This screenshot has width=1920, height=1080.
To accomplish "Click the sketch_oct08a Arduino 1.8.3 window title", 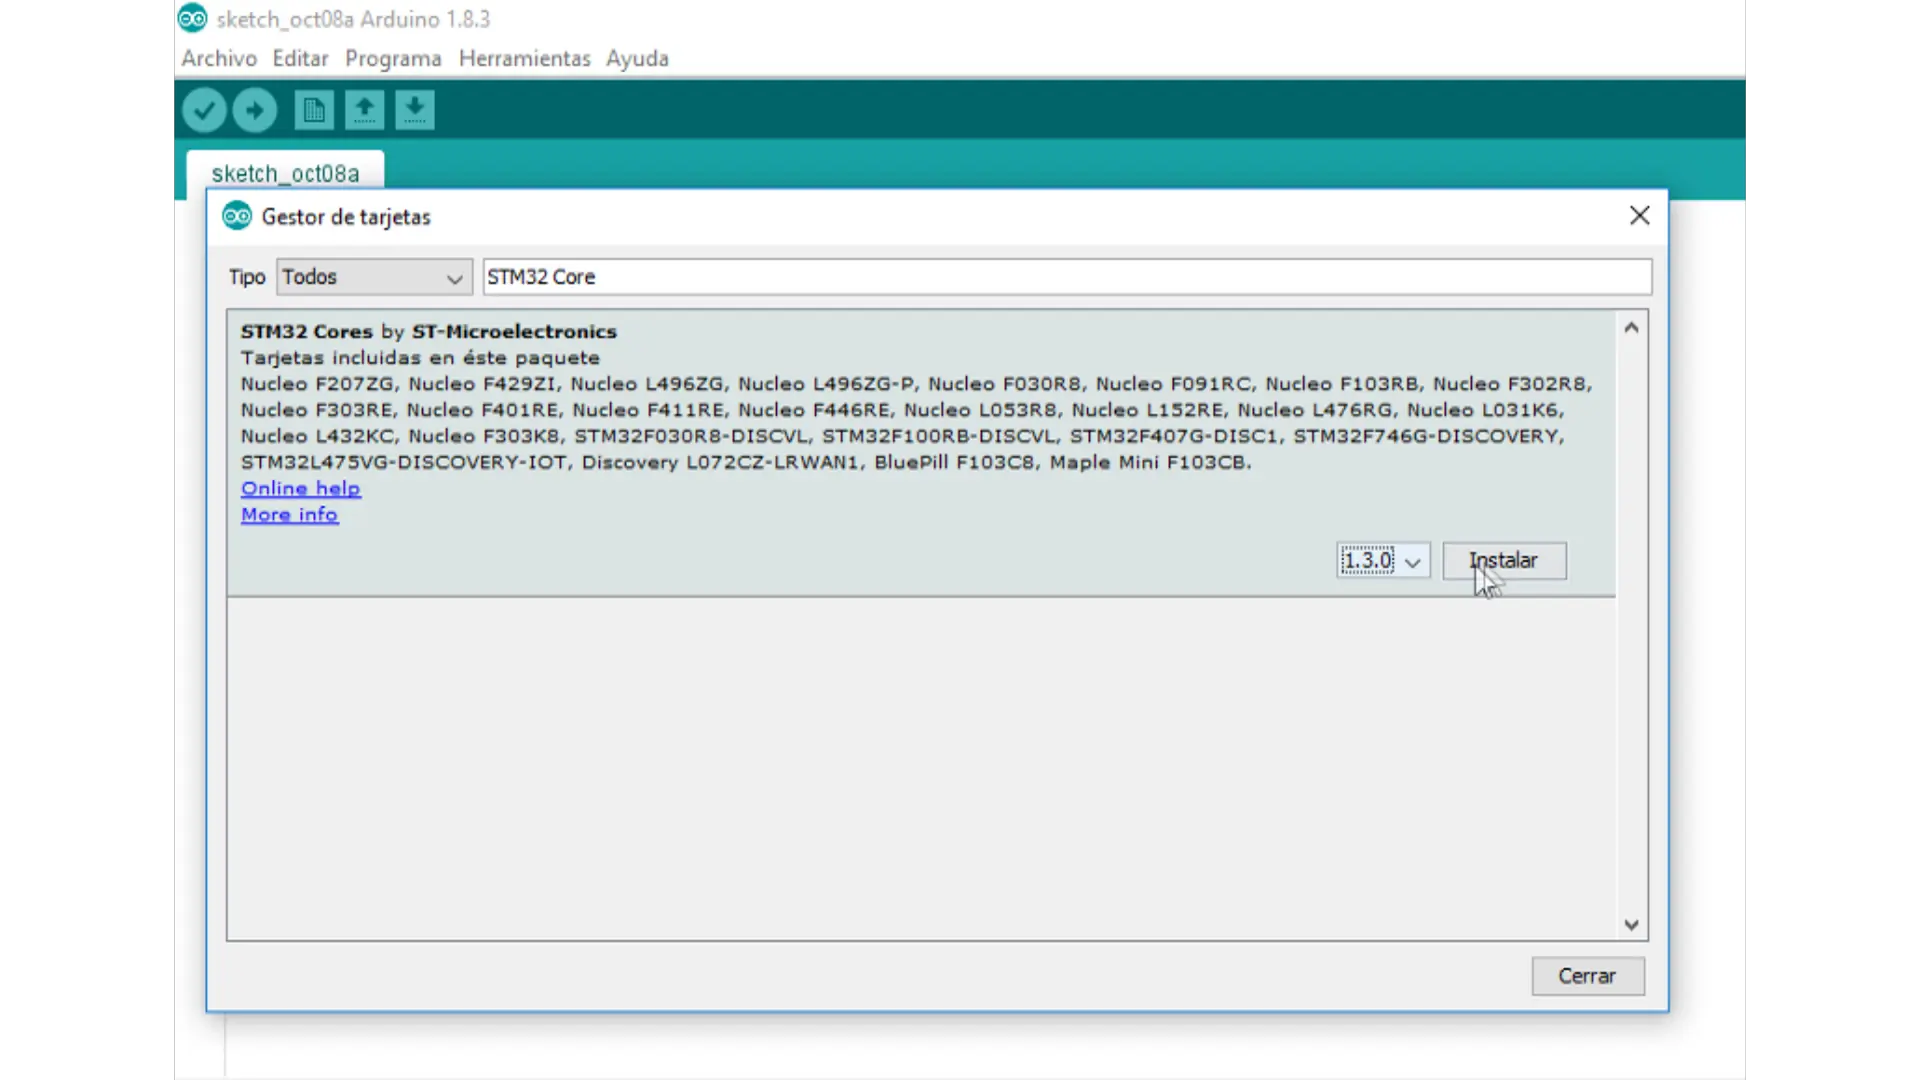I will [353, 19].
